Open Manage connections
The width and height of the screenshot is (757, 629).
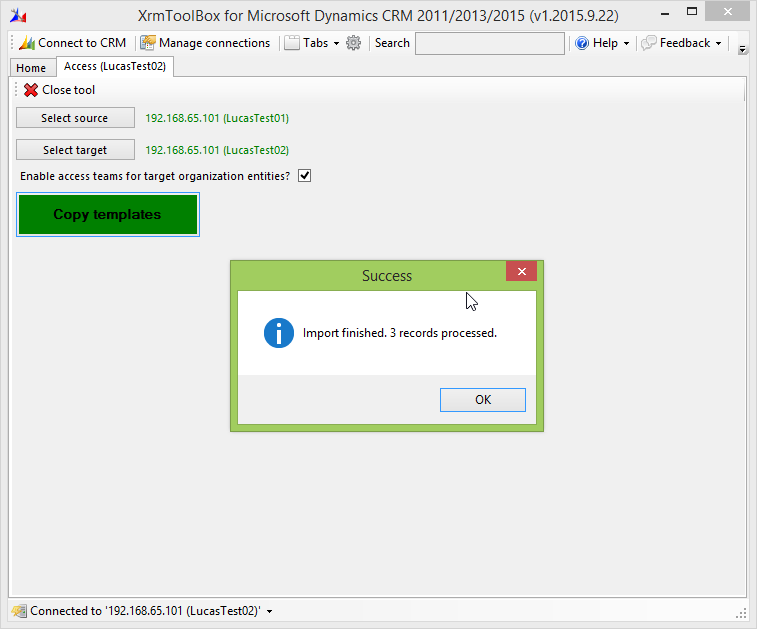(205, 43)
